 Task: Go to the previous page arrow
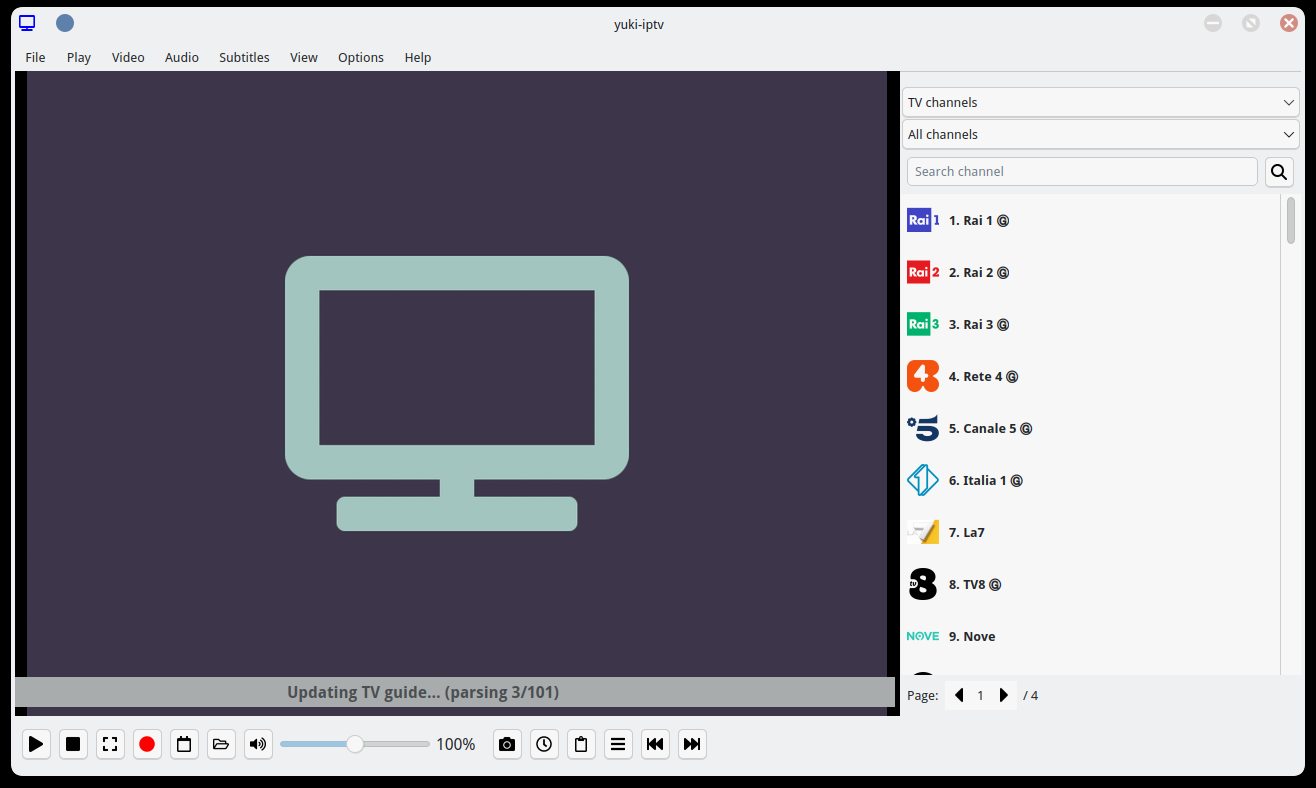tap(959, 695)
